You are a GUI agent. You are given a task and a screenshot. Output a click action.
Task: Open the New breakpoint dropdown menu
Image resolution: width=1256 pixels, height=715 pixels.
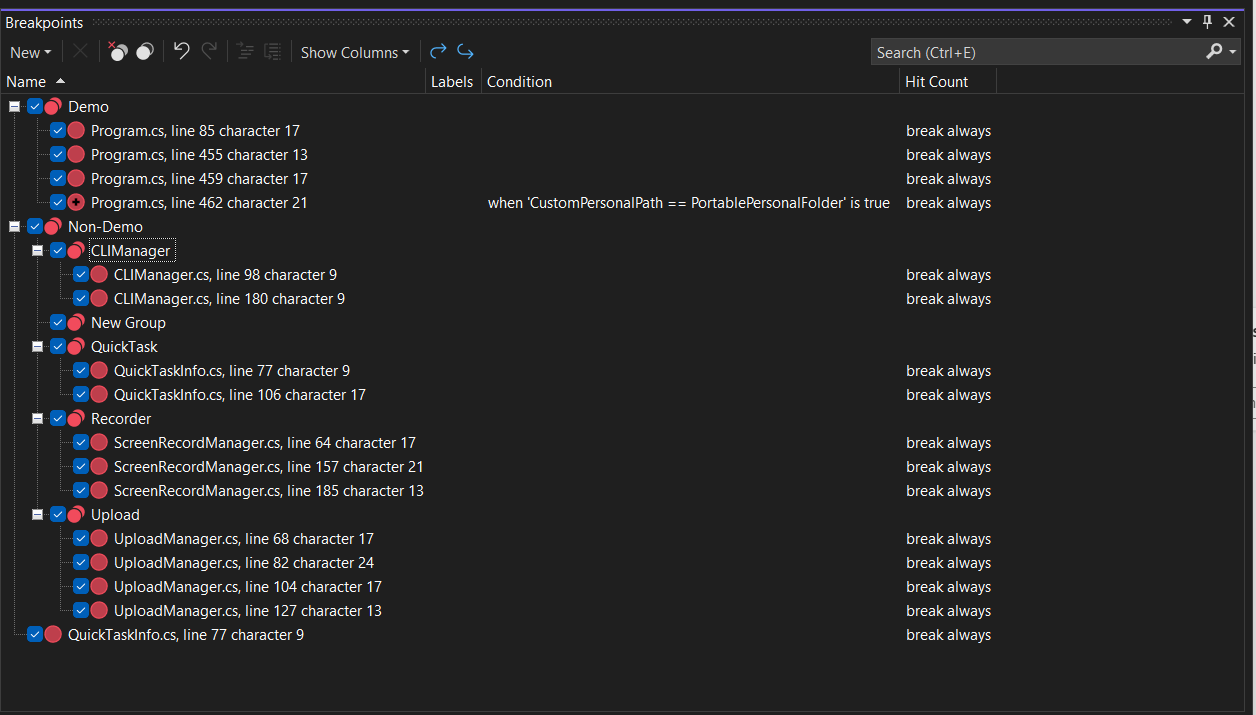30,52
